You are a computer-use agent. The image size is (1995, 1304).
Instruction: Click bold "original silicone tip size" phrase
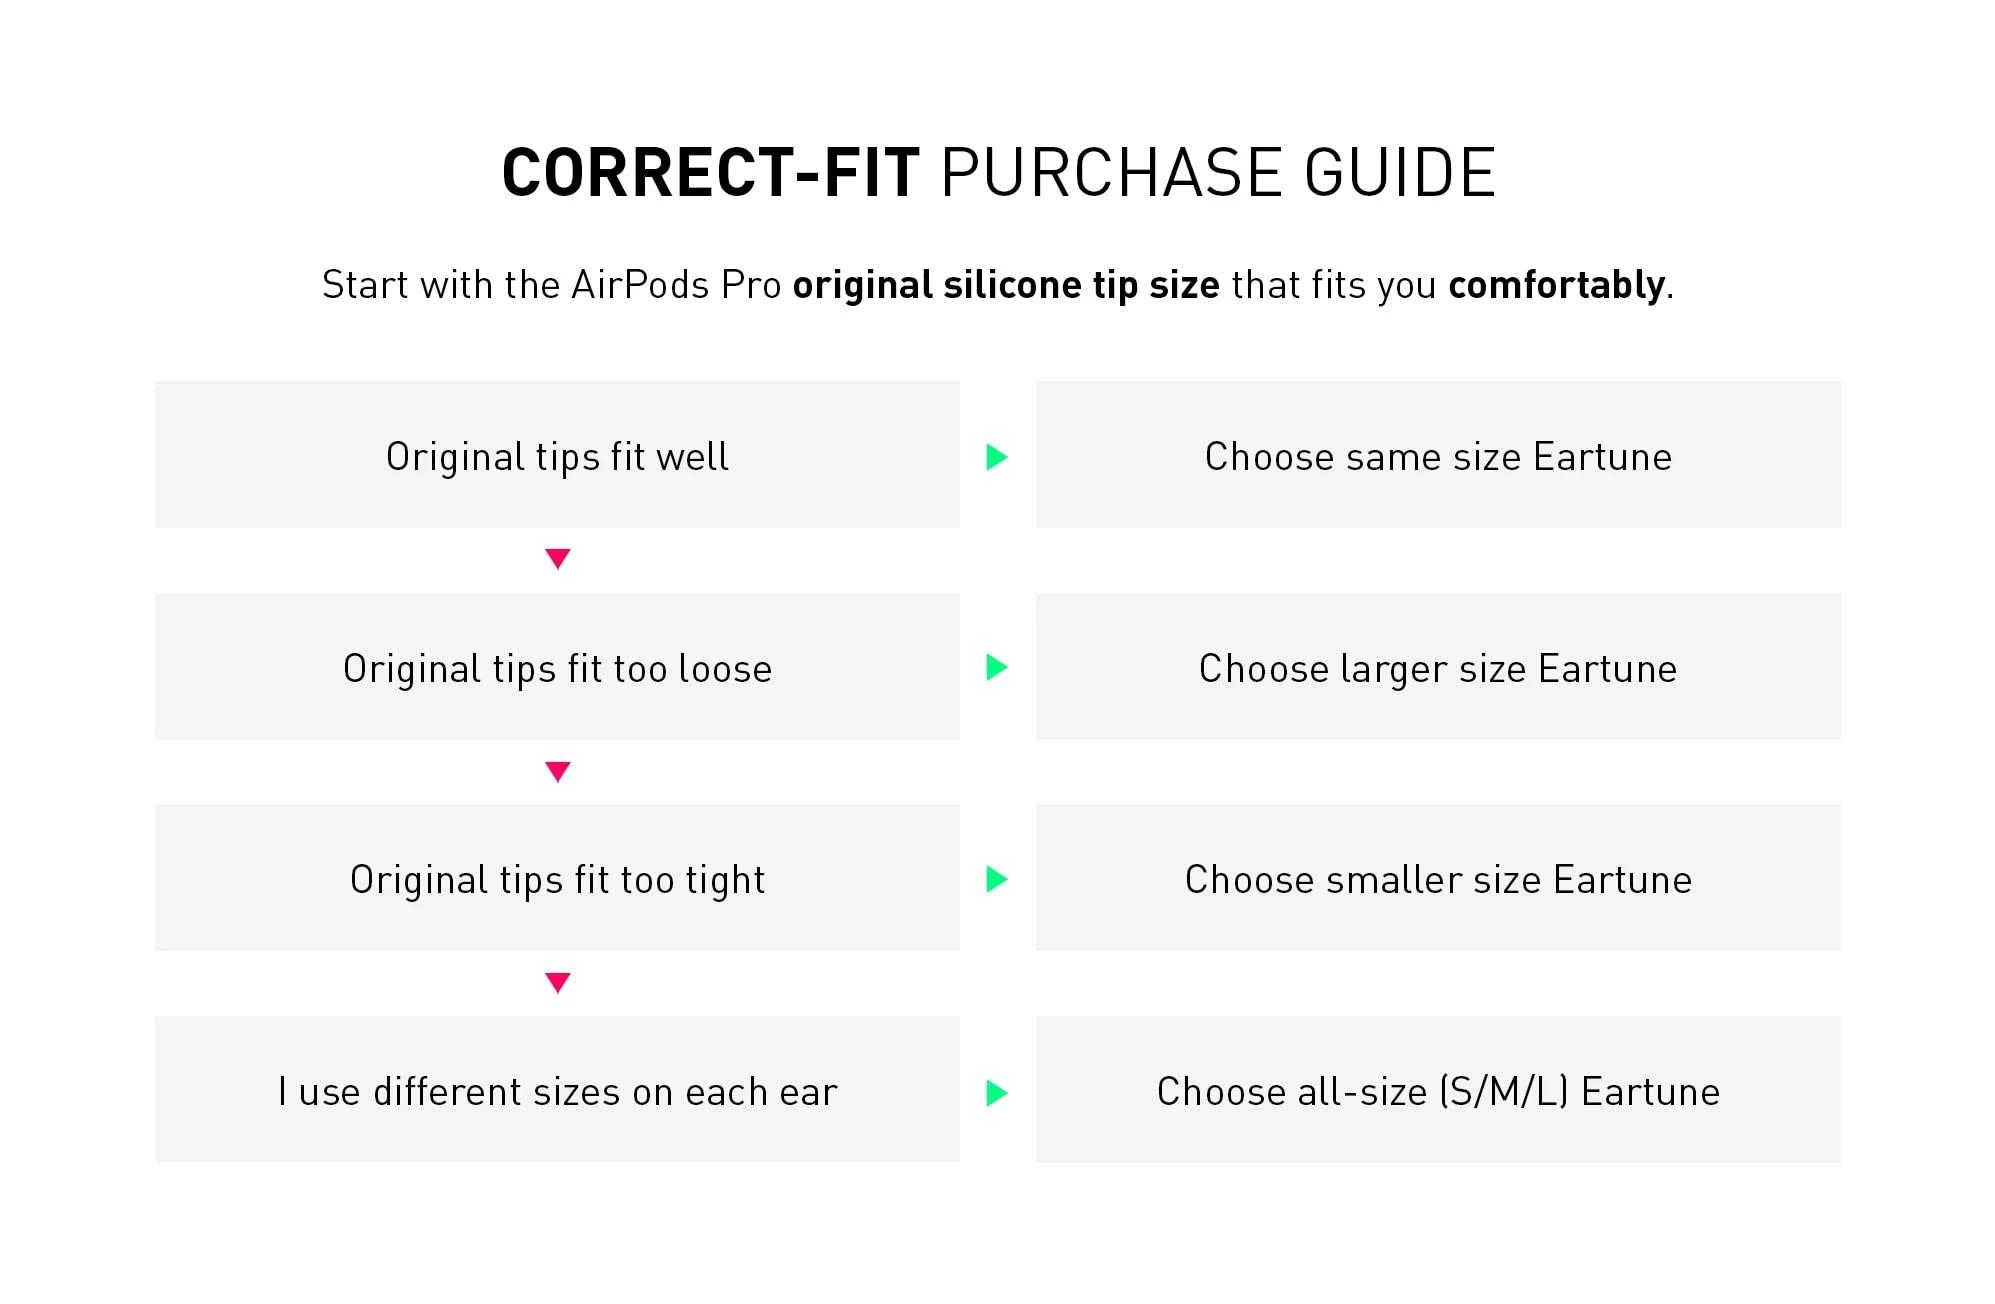[x=1006, y=285]
